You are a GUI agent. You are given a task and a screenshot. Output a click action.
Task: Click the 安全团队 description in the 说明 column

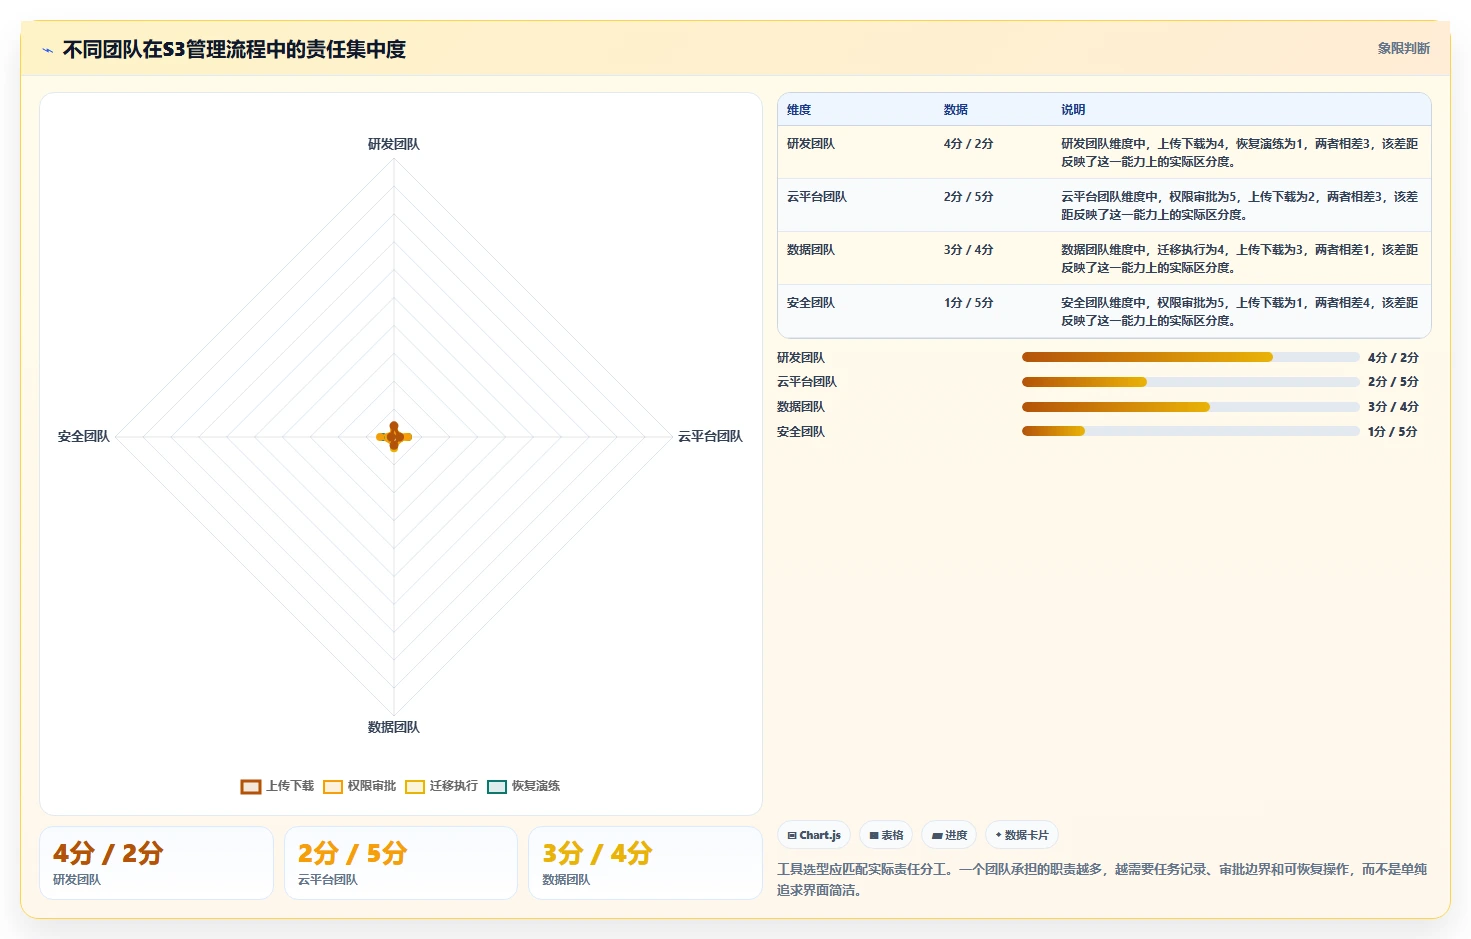pos(1240,312)
